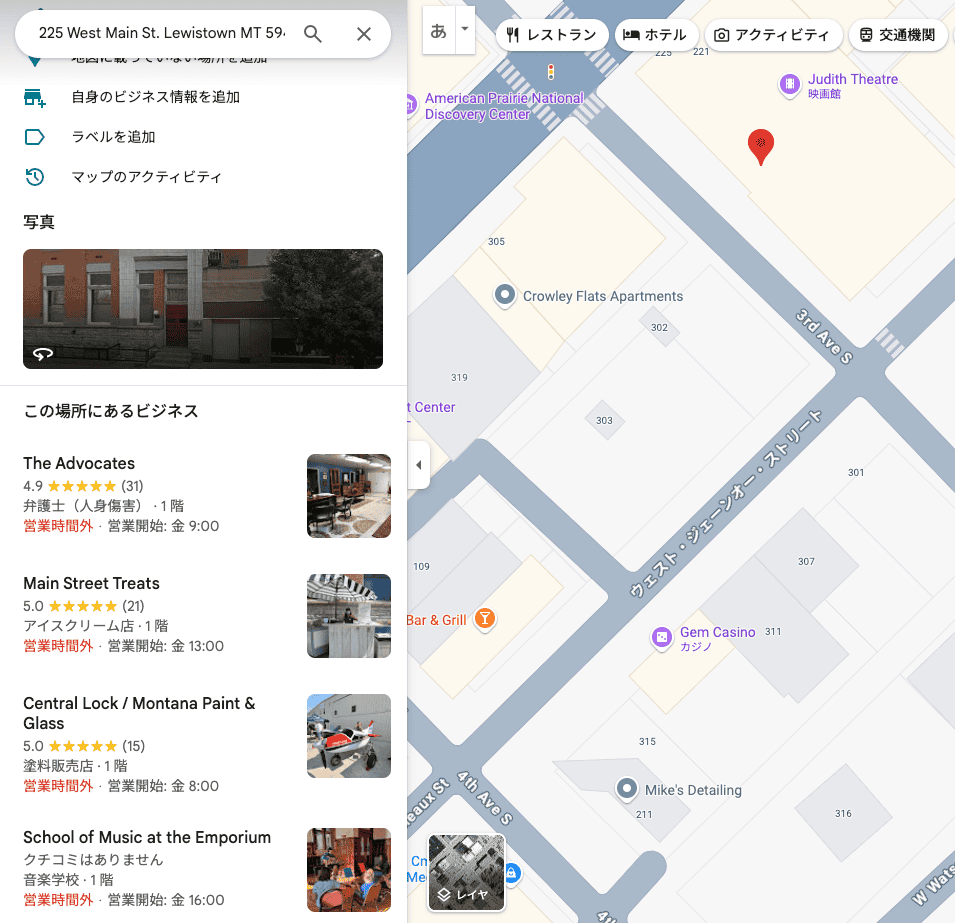
Task: Click the ウェスト・ジェーンオー・ストリート street label
Action: click(725, 503)
